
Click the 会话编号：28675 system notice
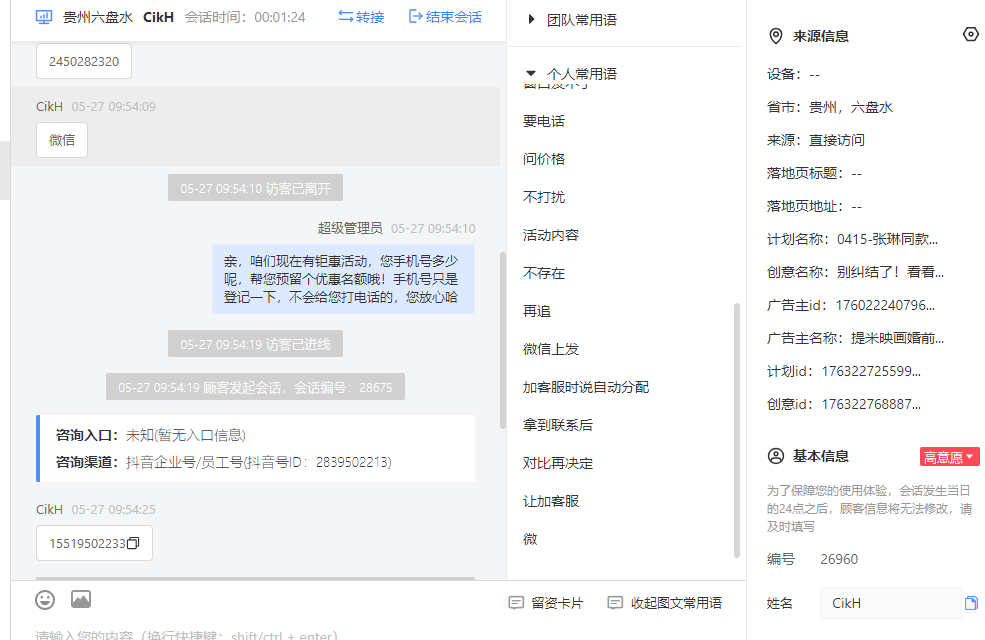[x=255, y=387]
